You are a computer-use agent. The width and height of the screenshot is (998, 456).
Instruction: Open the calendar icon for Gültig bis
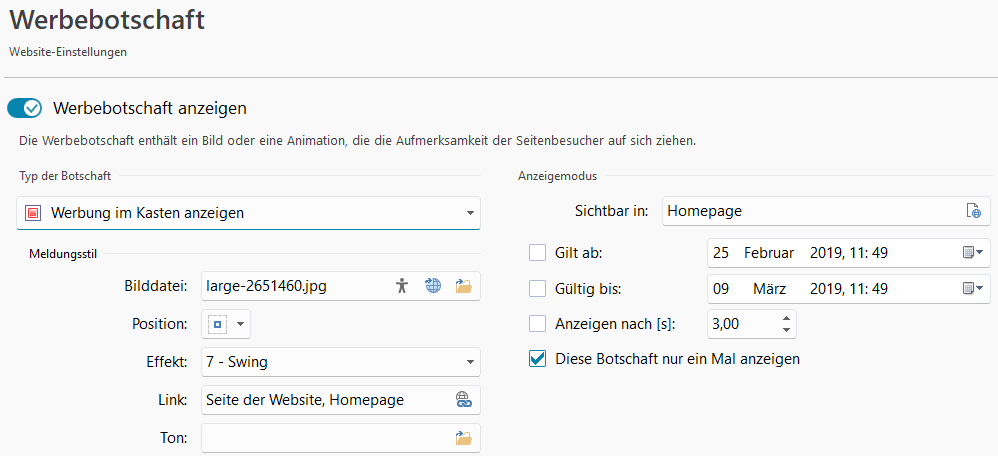point(973,289)
